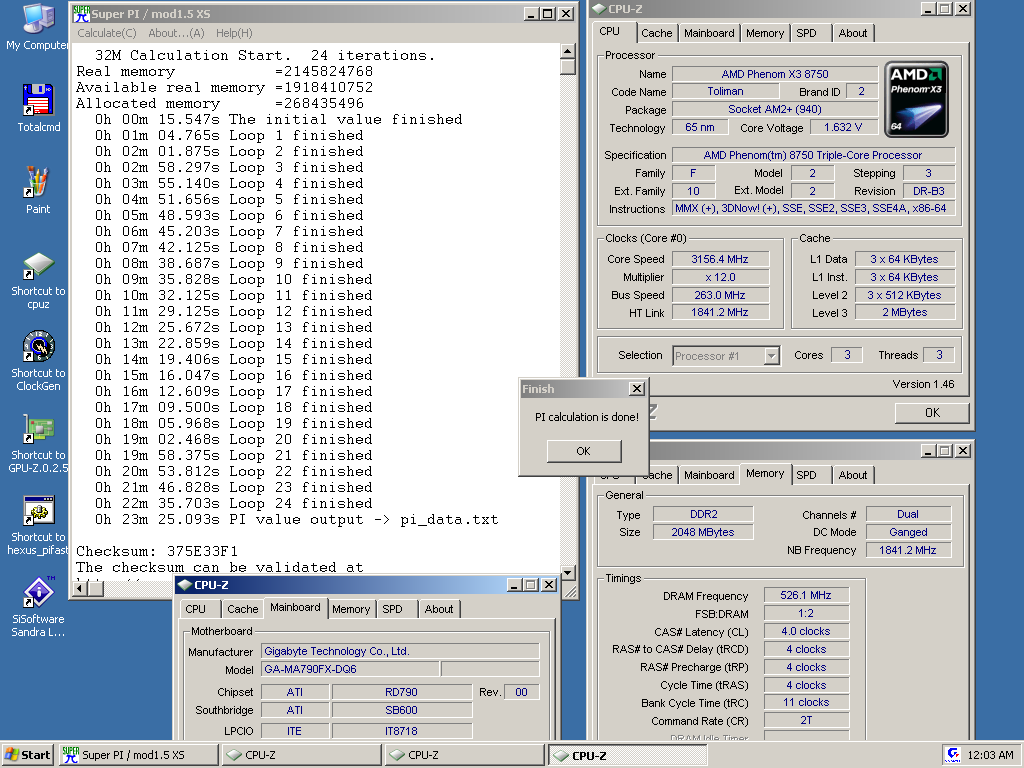Click the Super PI title bar icon
This screenshot has height=768, width=1024.
[81, 14]
